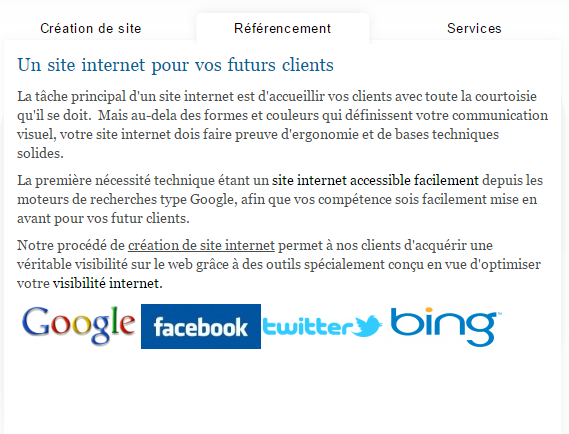
Task: Click bold text "site internet accessible facilement"
Action: 375,180
